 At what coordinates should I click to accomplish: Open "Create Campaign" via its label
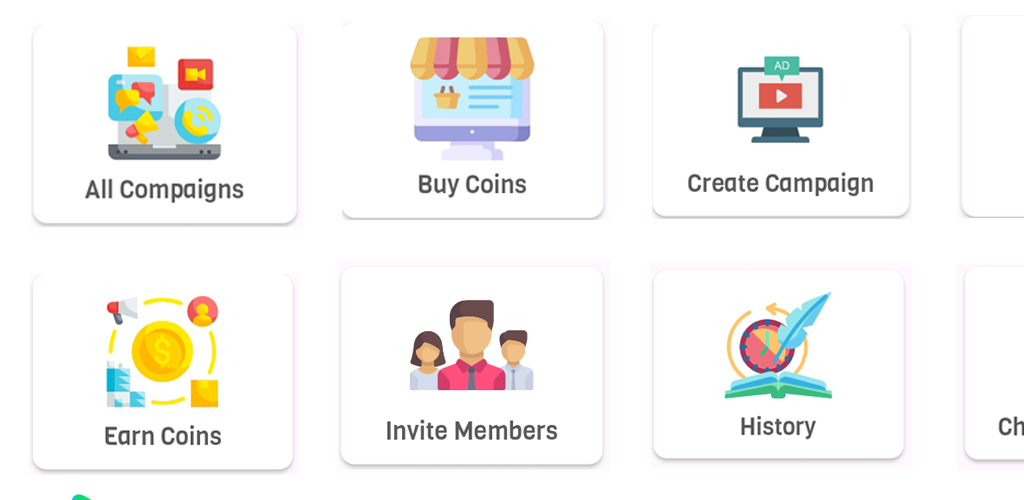[x=780, y=184]
